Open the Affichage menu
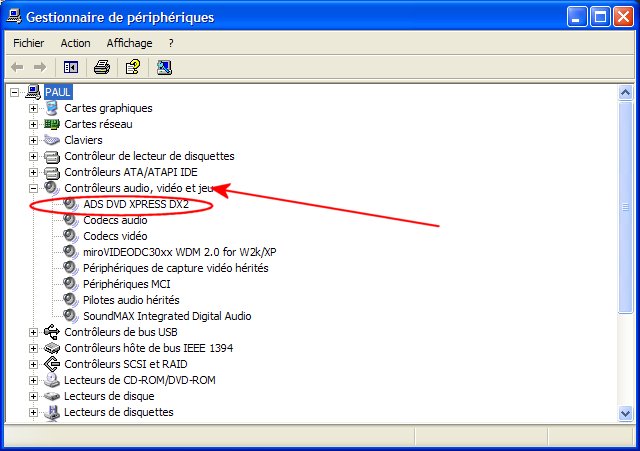This screenshot has height=451, width=640. (x=129, y=43)
